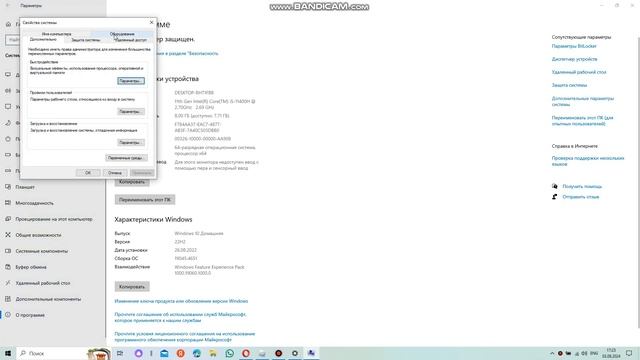The image size is (640, 360).
Task: Open Дополнительные параметры системы link
Action: pos(582,101)
